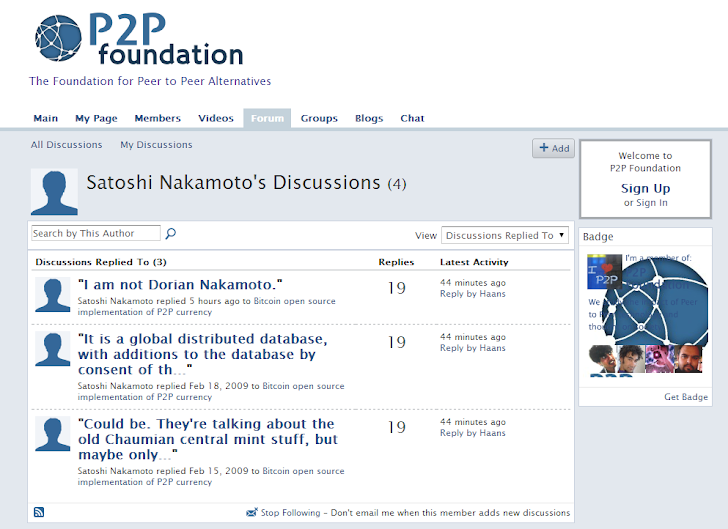
Task: Switch to the Members tab
Action: coord(157,118)
